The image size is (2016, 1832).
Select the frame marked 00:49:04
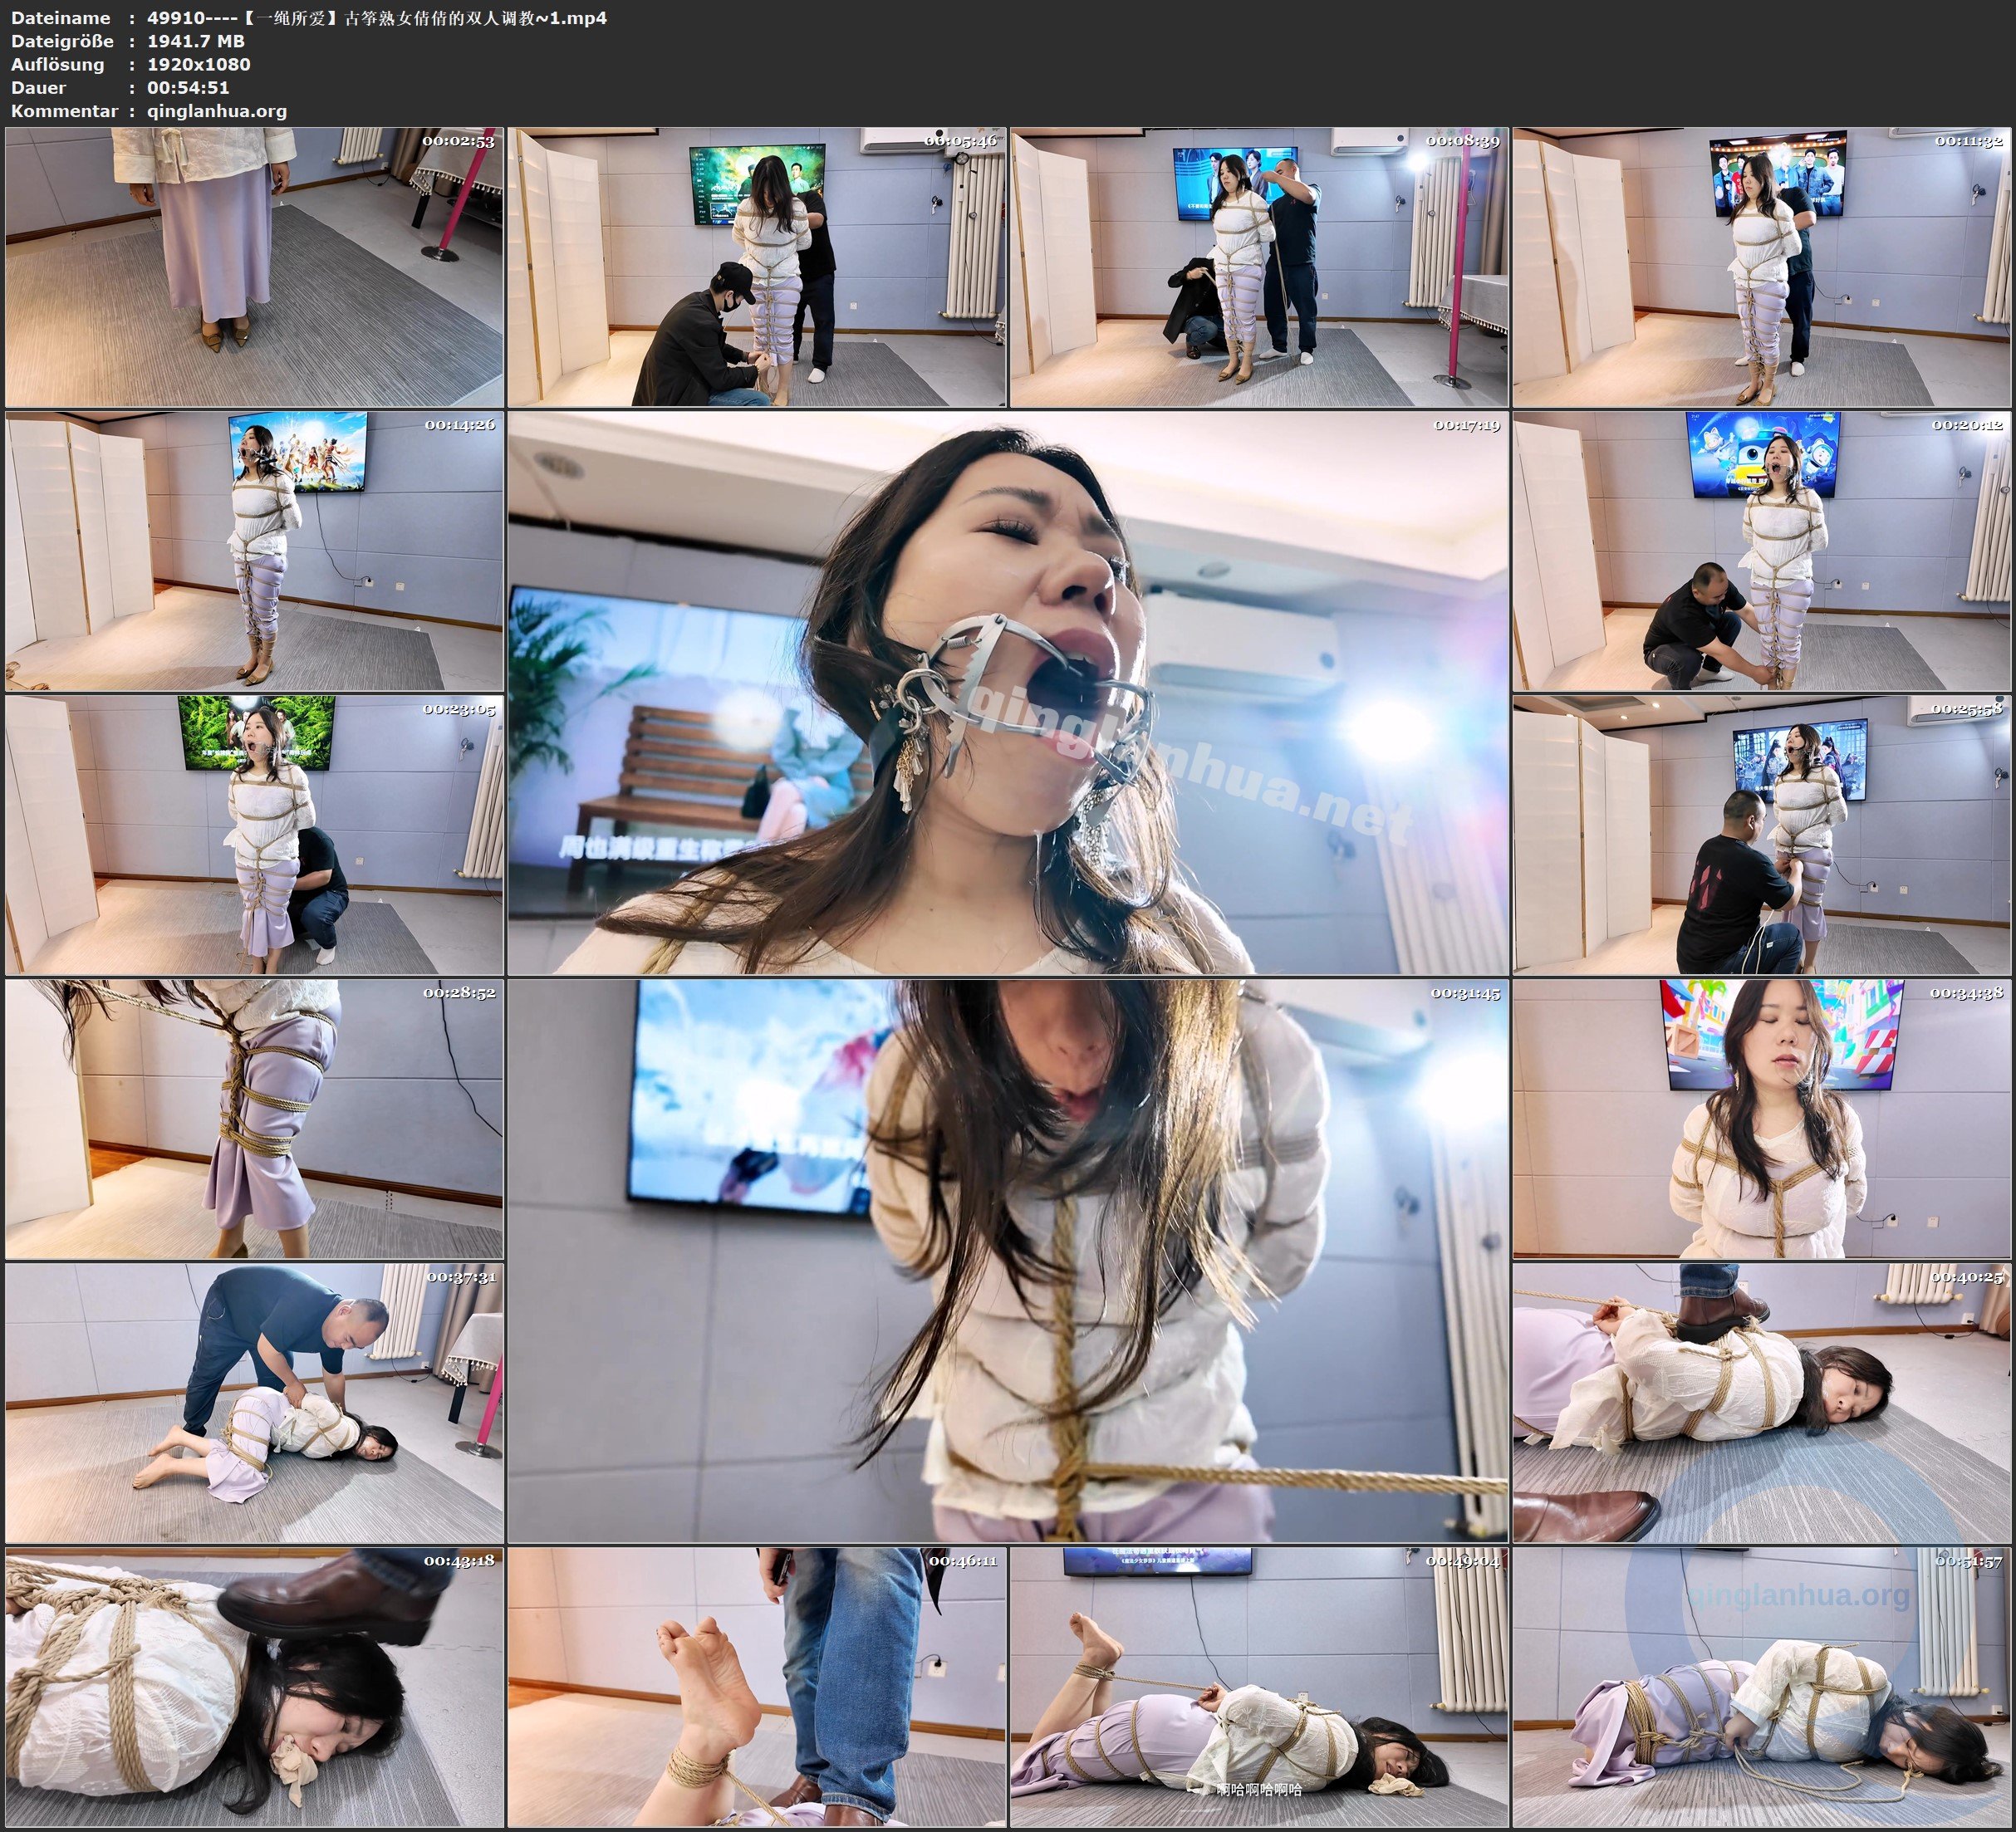tap(1259, 1686)
